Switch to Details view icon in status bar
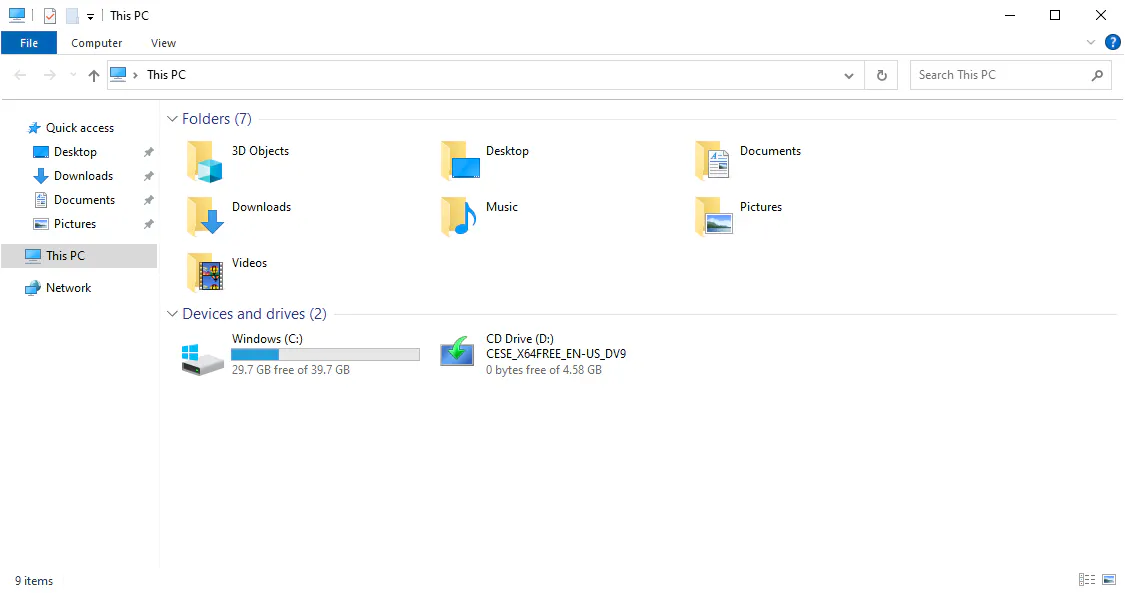Viewport: 1125px width, 593px height. click(x=1087, y=579)
